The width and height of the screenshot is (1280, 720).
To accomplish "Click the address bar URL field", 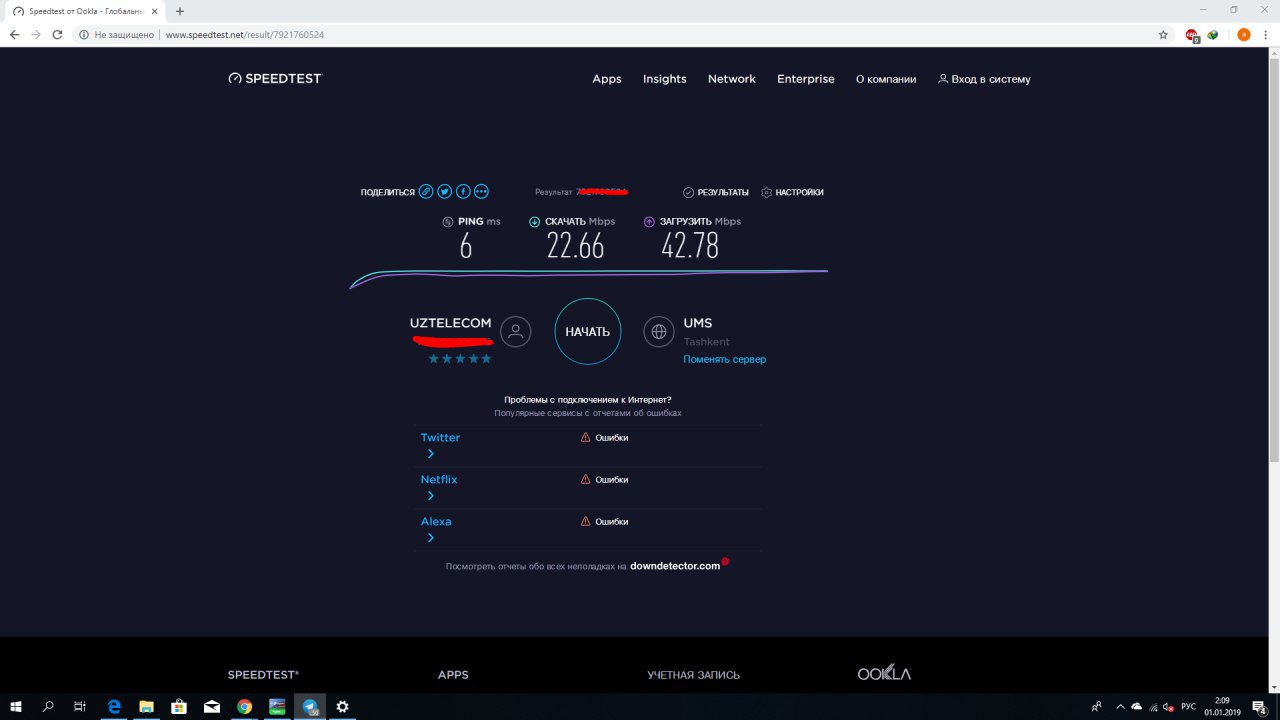I will tap(620, 34).
